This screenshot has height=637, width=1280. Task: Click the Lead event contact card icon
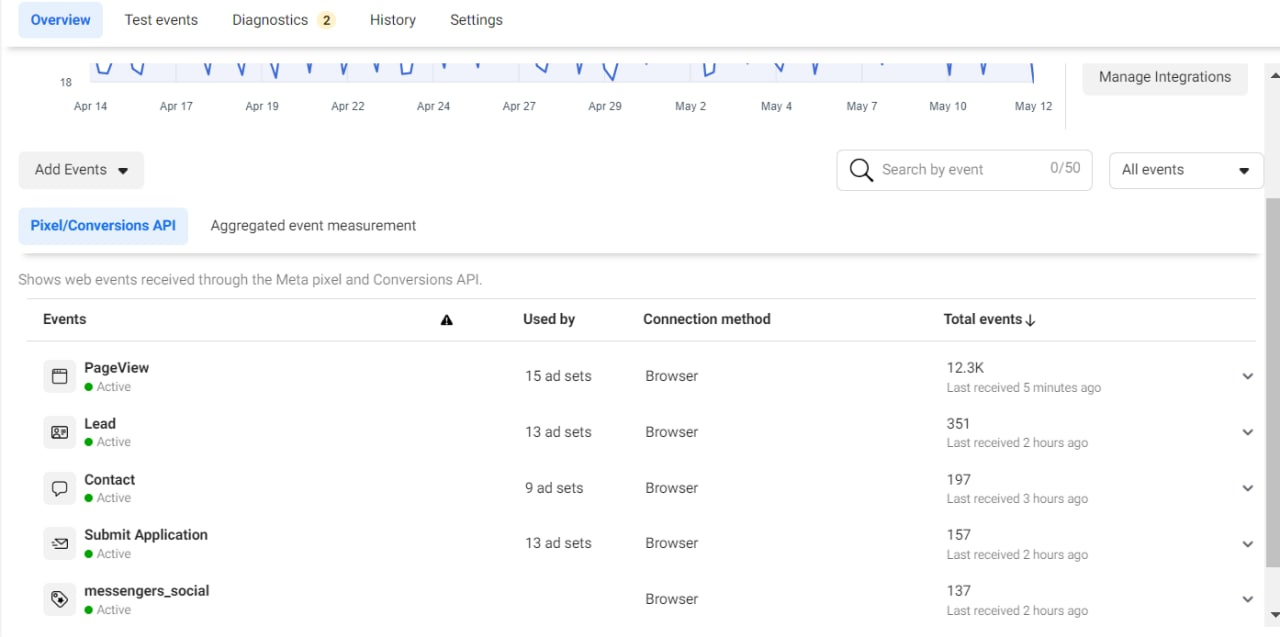point(59,433)
